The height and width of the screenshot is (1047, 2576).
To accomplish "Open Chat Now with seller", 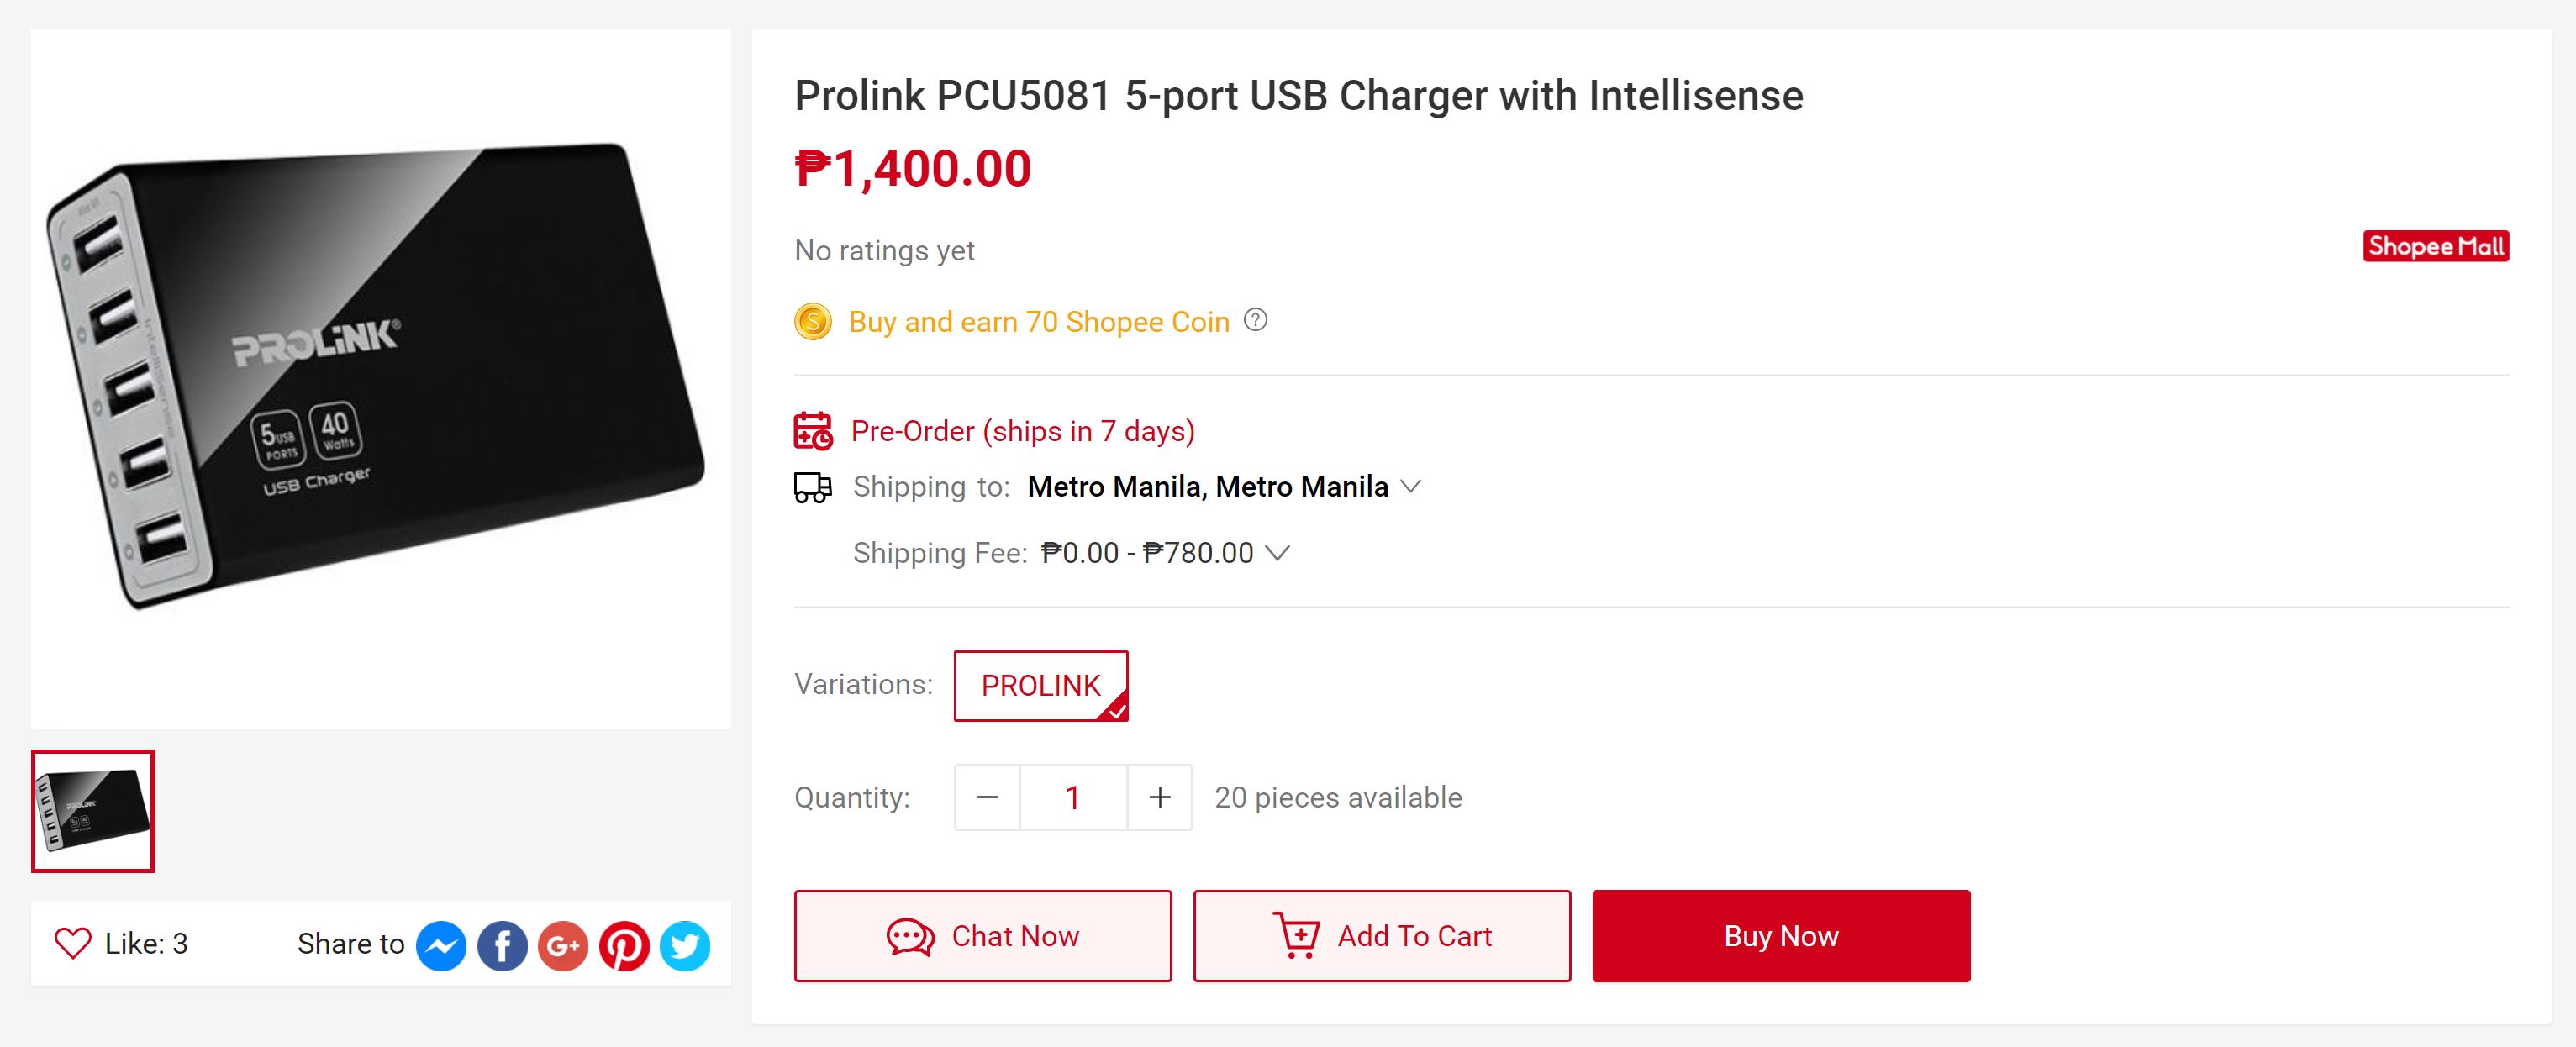I will (983, 936).
